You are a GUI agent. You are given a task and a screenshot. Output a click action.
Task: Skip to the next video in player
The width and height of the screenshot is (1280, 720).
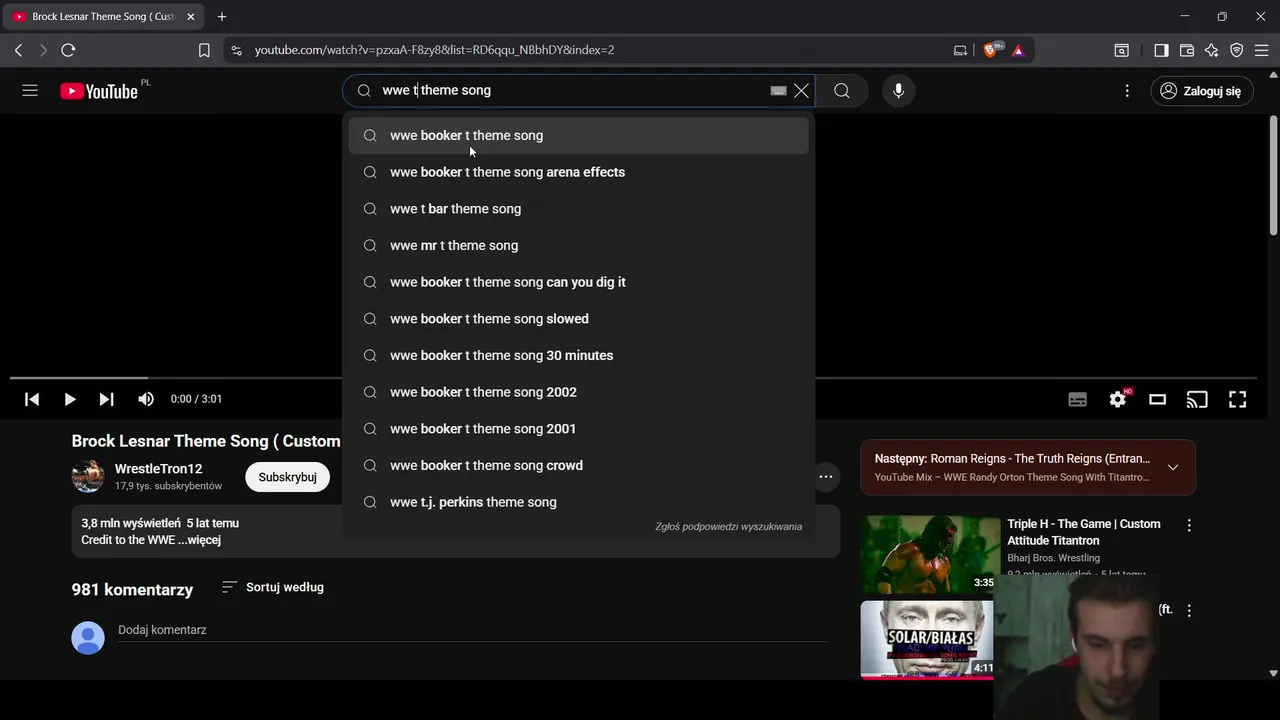(106, 399)
